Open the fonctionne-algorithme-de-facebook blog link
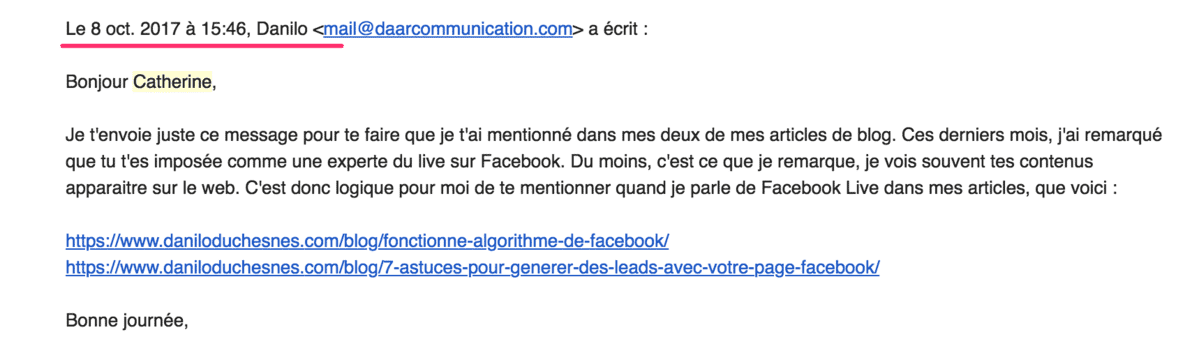 click(367, 241)
